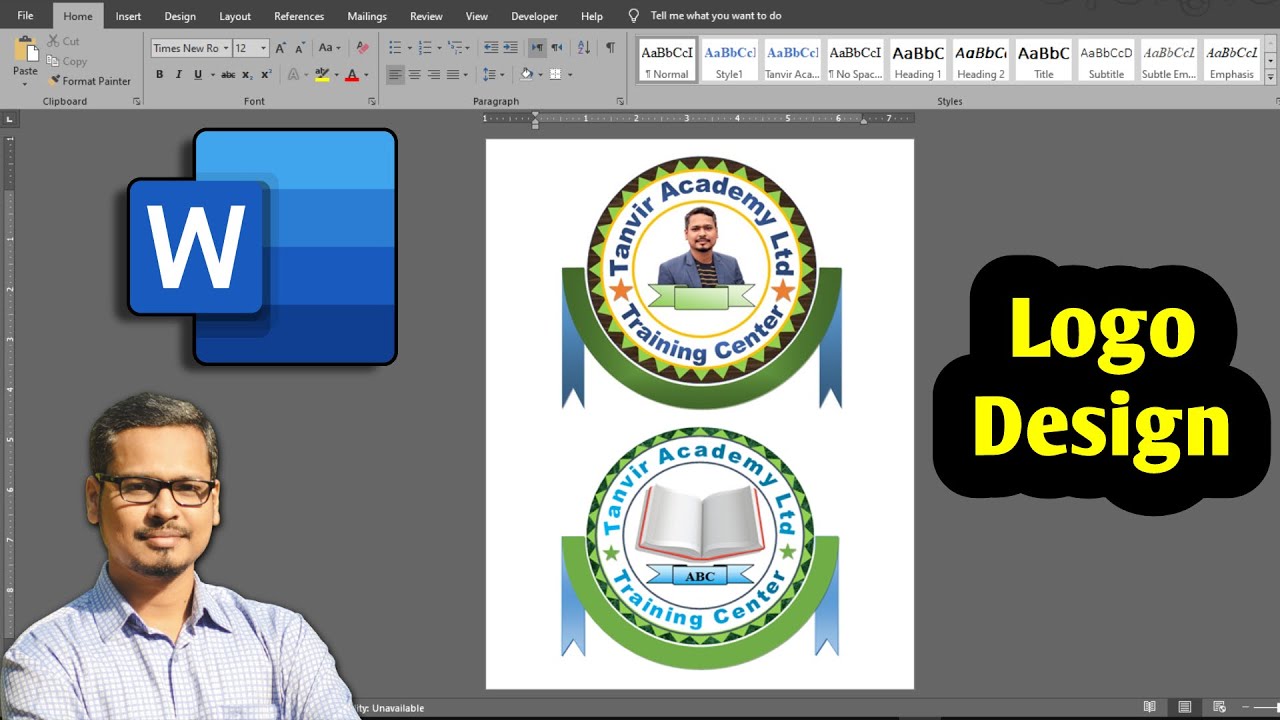Image resolution: width=1280 pixels, height=720 pixels.
Task: Apply the Normal style
Action: click(667, 61)
